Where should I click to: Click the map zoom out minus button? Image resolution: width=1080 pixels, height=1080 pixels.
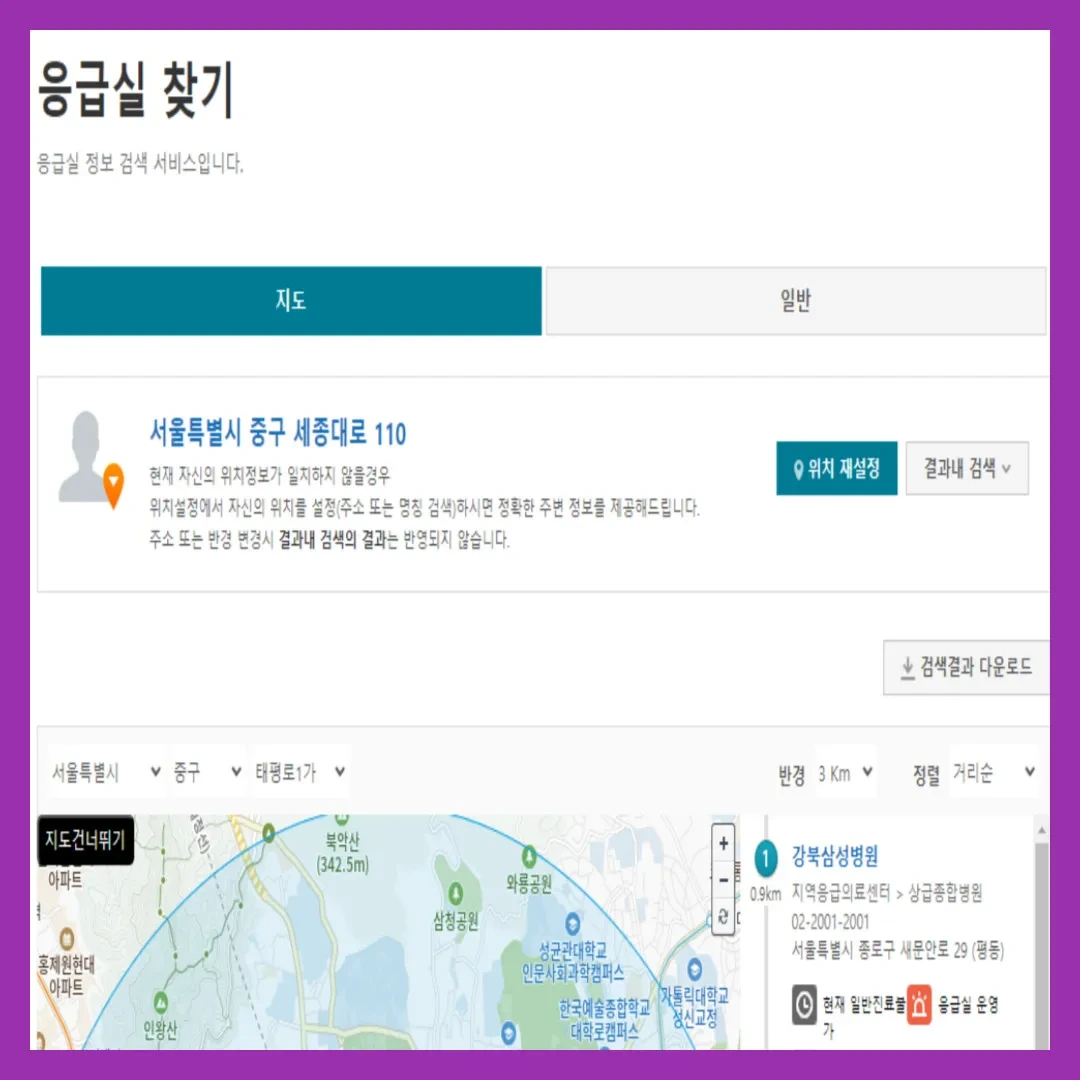pyautogui.click(x=723, y=880)
